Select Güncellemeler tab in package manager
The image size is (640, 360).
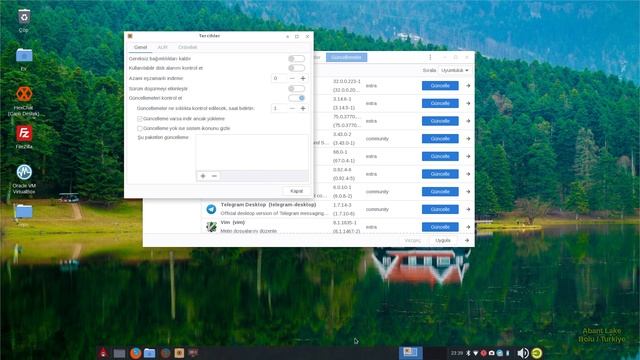coord(346,58)
